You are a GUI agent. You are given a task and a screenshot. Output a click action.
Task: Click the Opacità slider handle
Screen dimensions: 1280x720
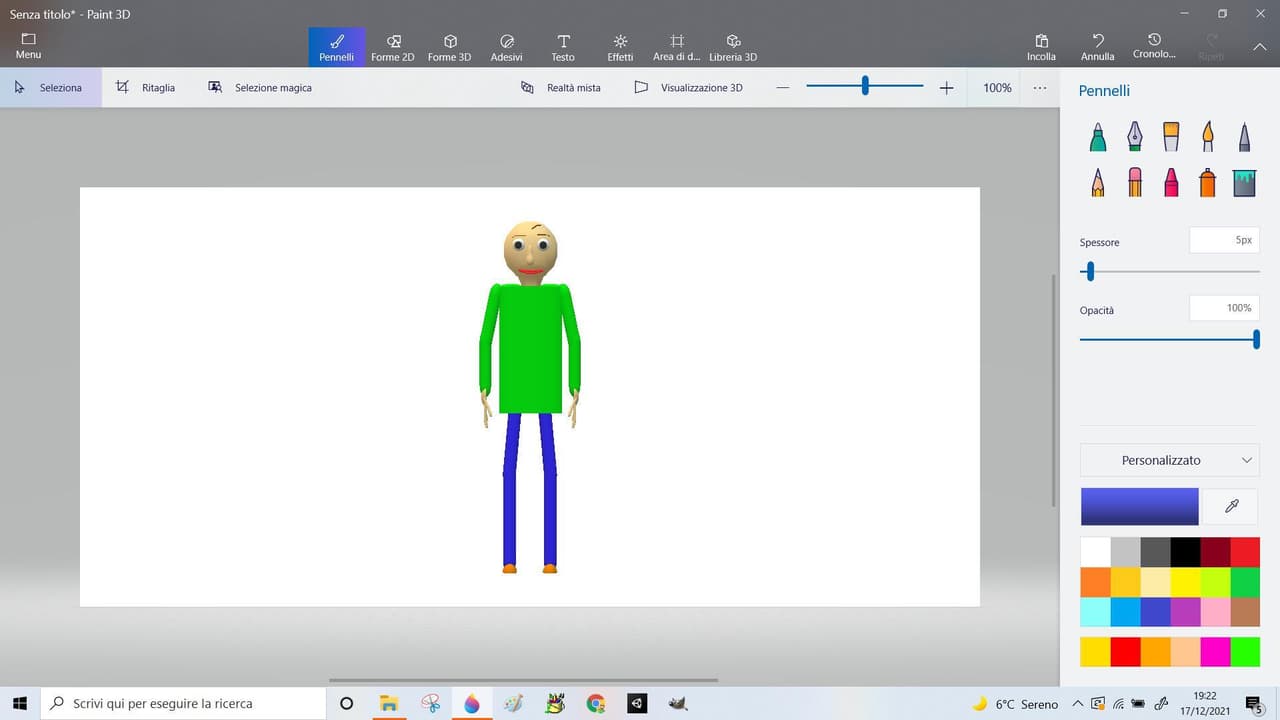click(x=1256, y=340)
